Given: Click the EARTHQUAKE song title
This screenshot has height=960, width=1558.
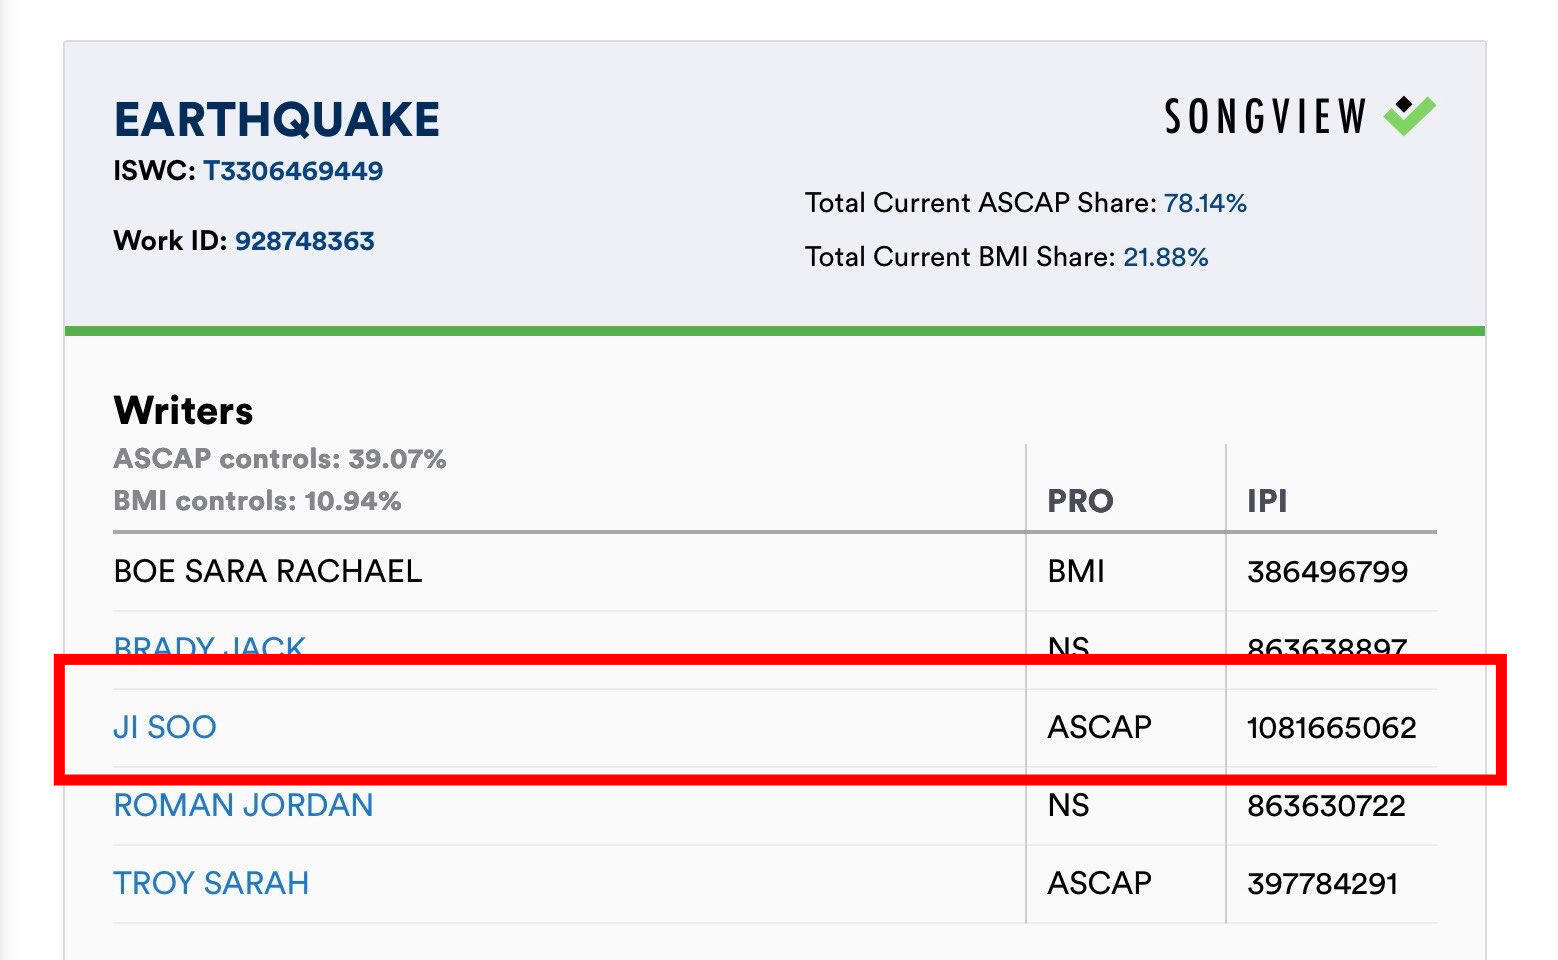Looking at the screenshot, I should (277, 120).
